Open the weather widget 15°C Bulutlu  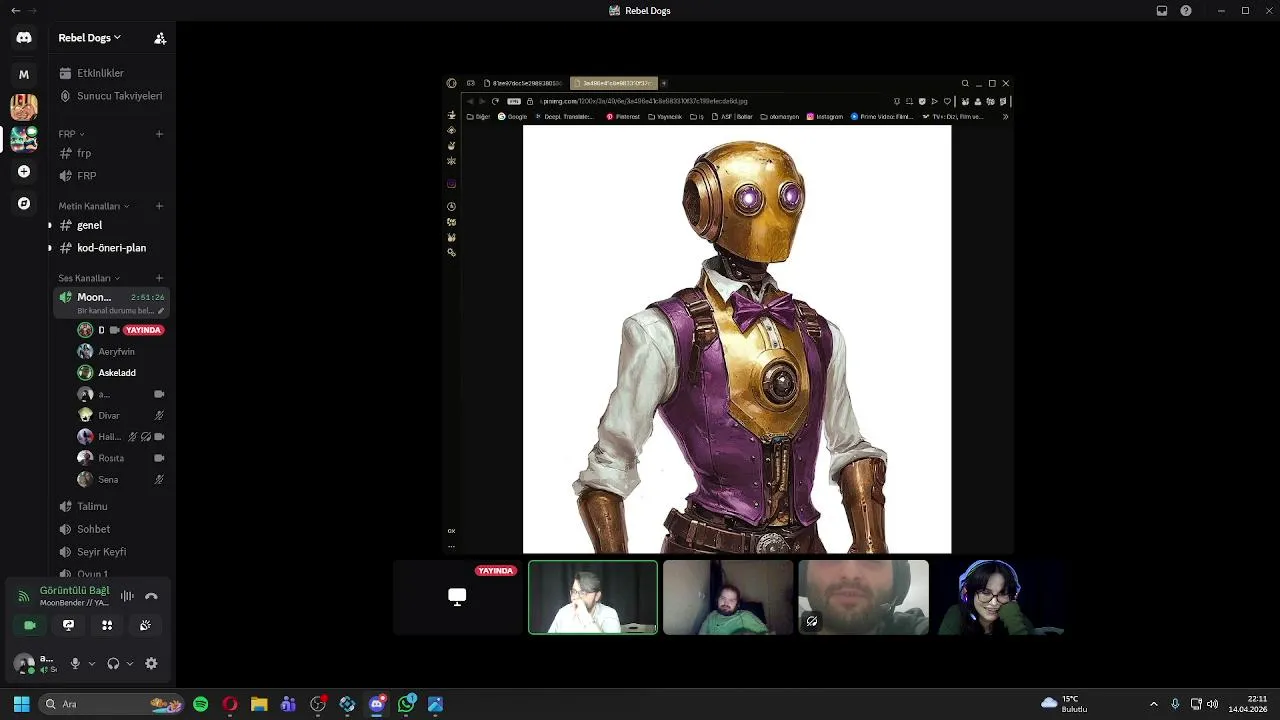[x=1064, y=704]
